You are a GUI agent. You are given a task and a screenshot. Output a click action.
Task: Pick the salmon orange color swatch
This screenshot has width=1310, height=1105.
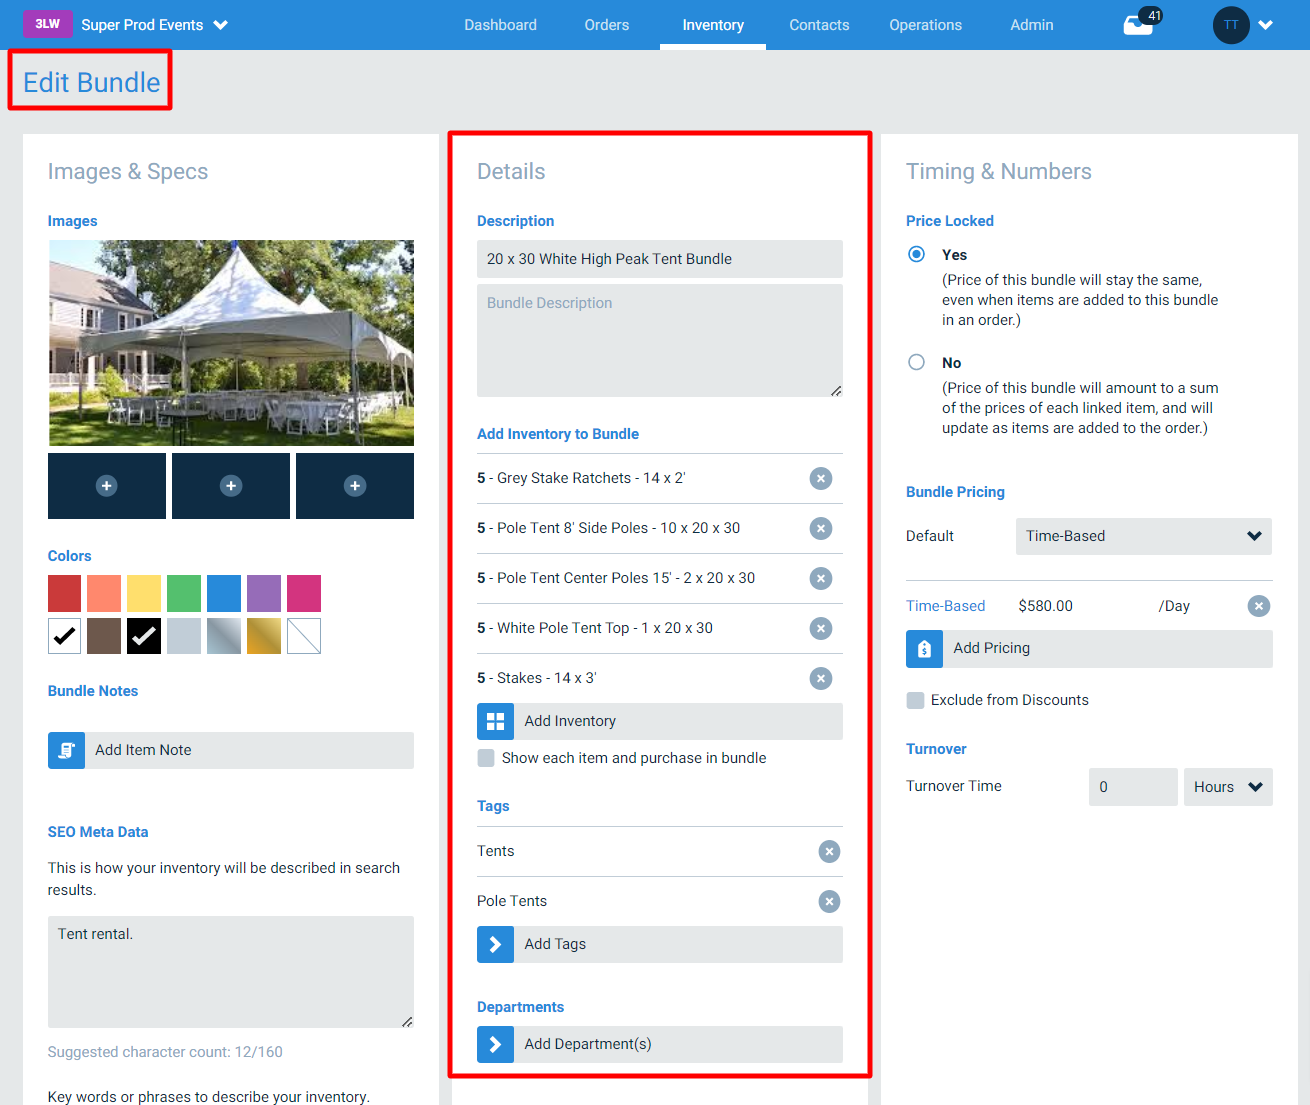(x=104, y=593)
